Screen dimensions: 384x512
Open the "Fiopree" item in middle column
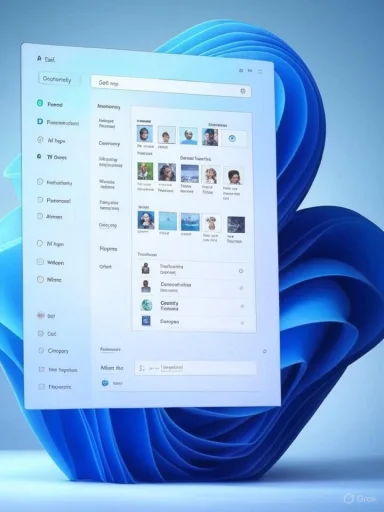tap(108, 249)
